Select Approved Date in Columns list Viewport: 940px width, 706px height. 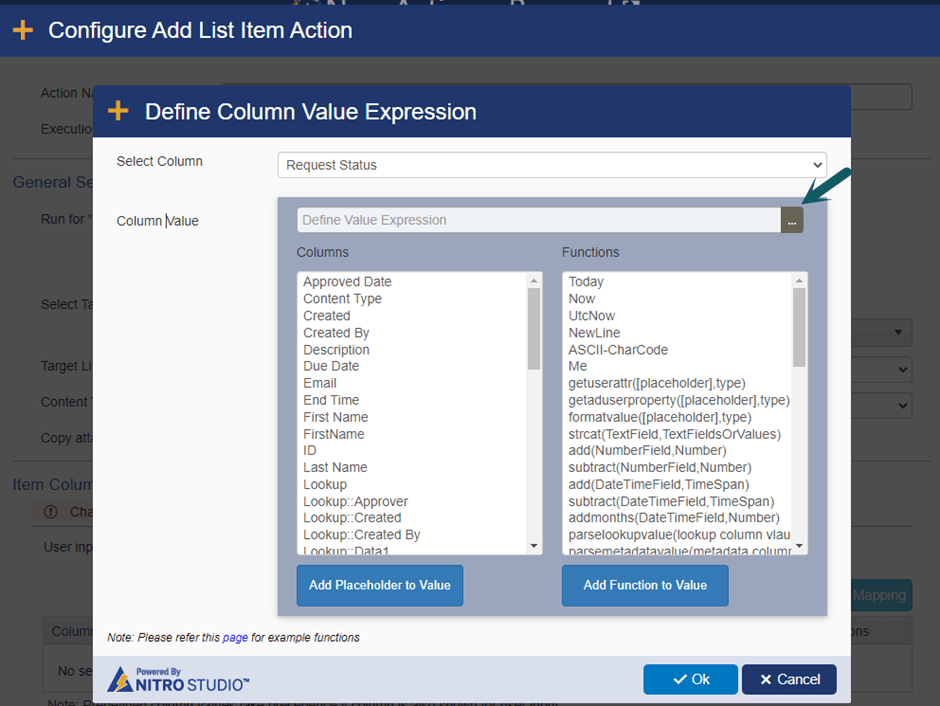[x=347, y=282]
